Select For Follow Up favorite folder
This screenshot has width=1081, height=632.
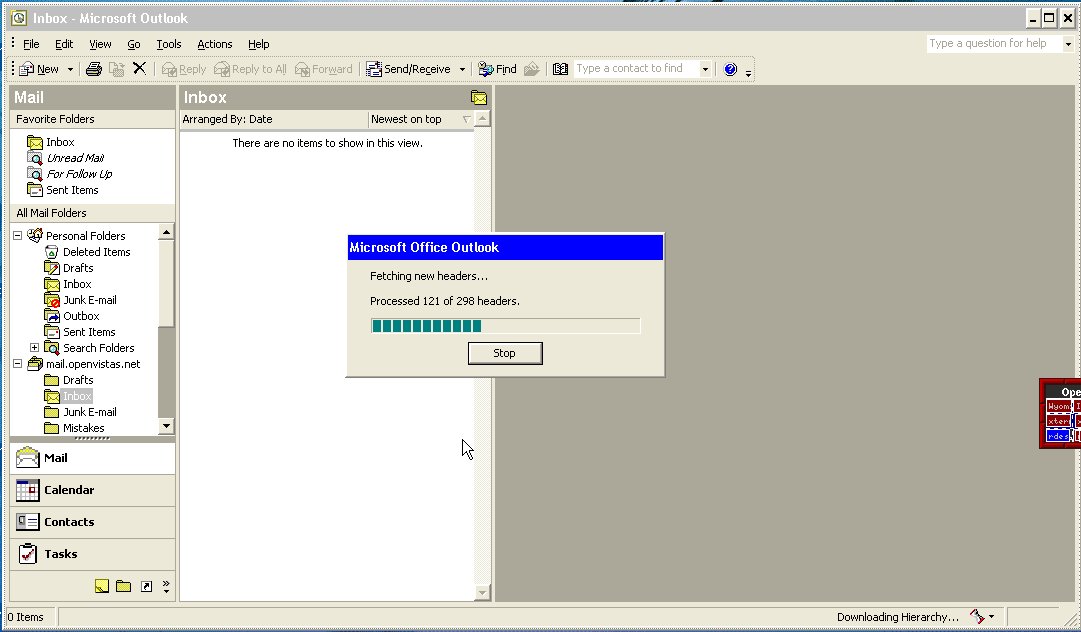tap(70, 174)
